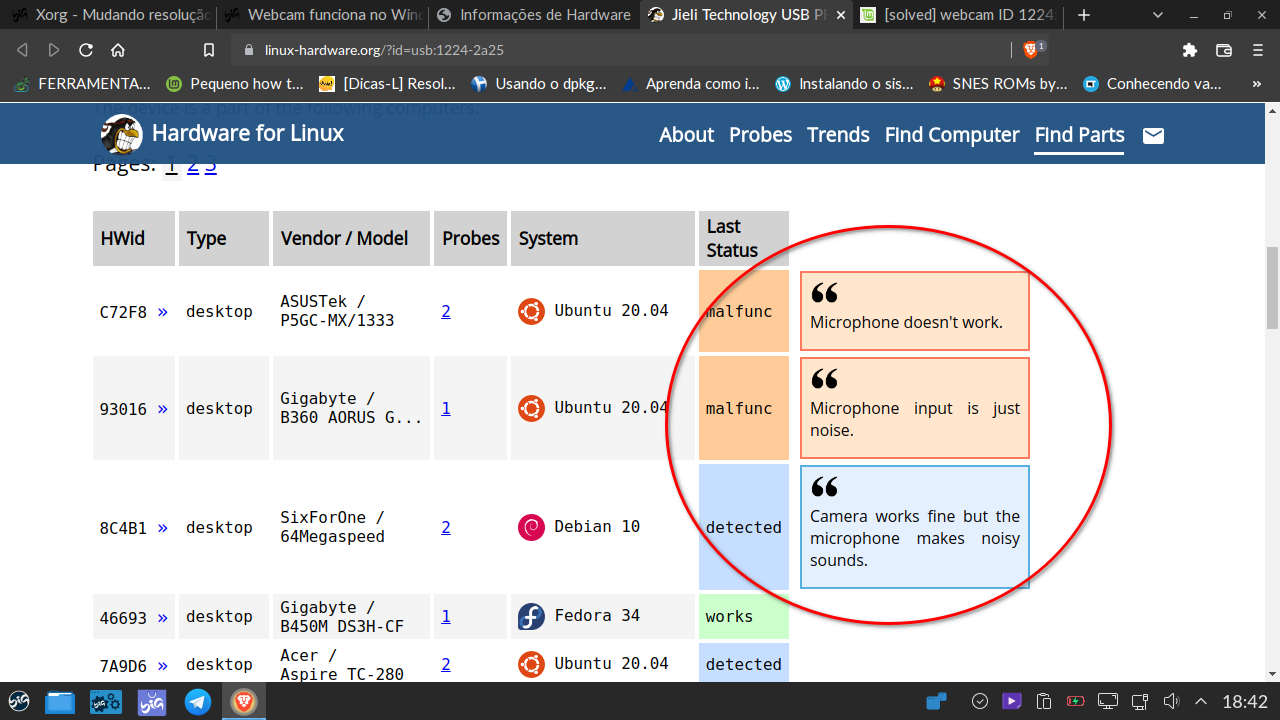Open FERRAMENTA... bookmark
This screenshot has height=720, width=1280.
[x=82, y=84]
